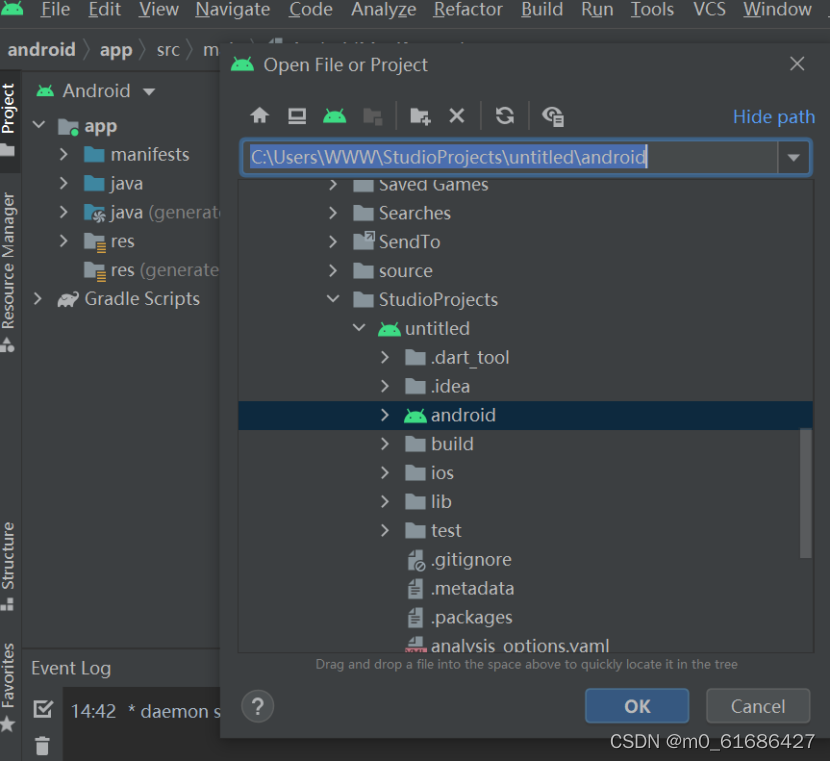This screenshot has width=831, height=761.
Task: Open the Window menu
Action: [x=777, y=10]
